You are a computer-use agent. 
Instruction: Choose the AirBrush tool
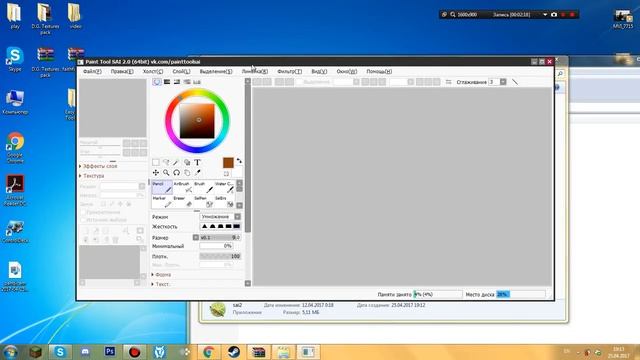tap(183, 187)
